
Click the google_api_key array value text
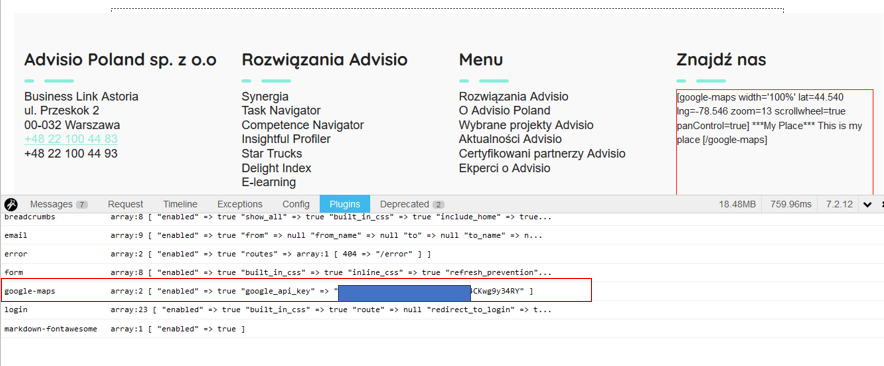pos(322,291)
